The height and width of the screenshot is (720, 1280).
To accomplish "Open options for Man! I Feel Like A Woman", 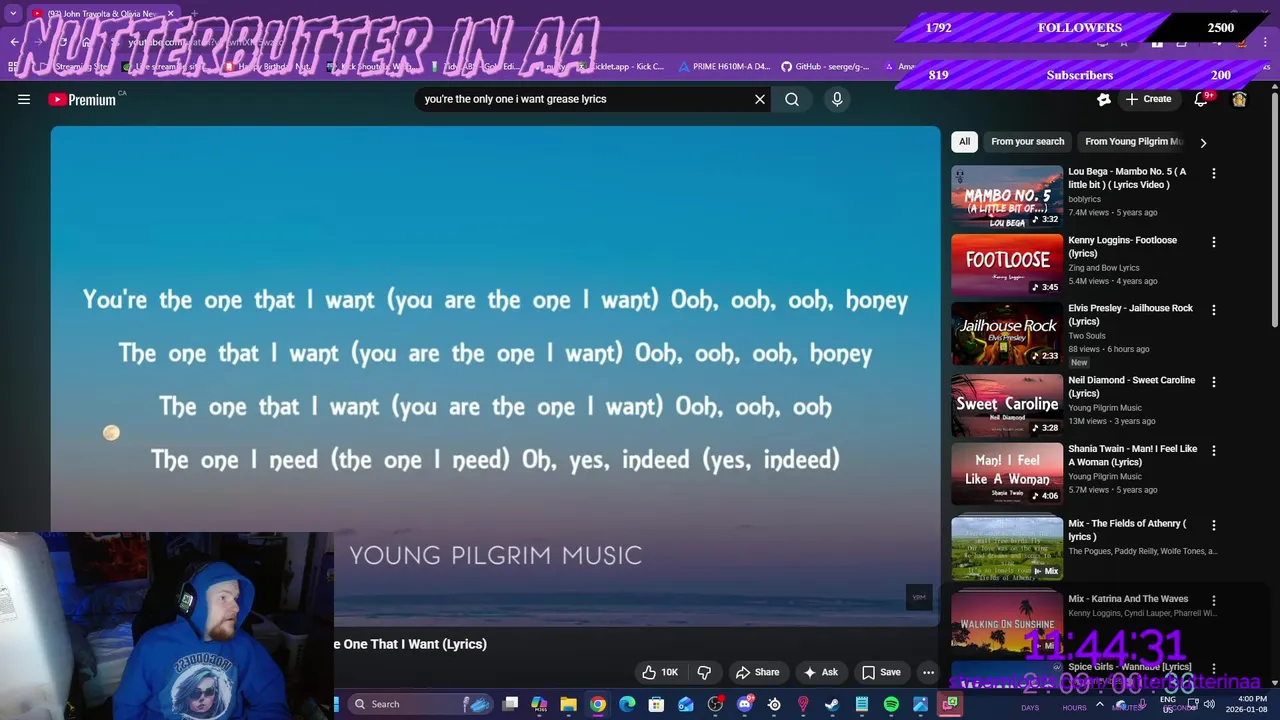I will 1214,451.
